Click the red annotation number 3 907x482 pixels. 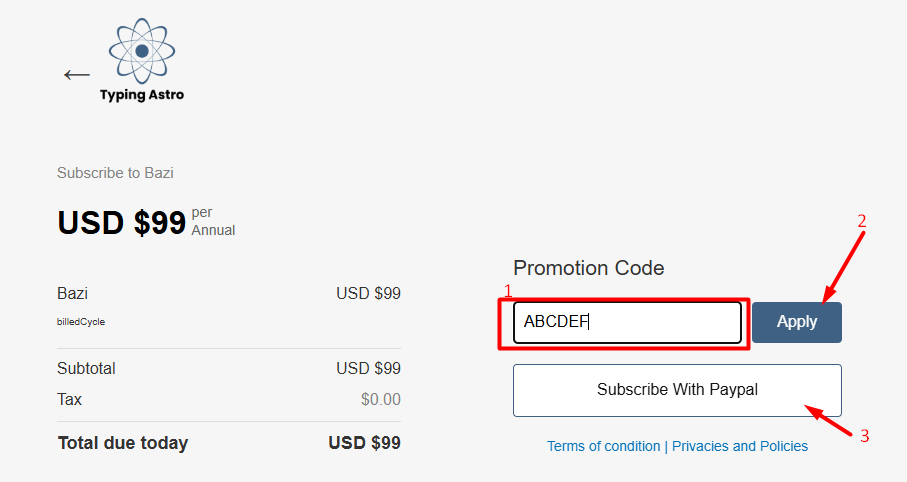(865, 436)
